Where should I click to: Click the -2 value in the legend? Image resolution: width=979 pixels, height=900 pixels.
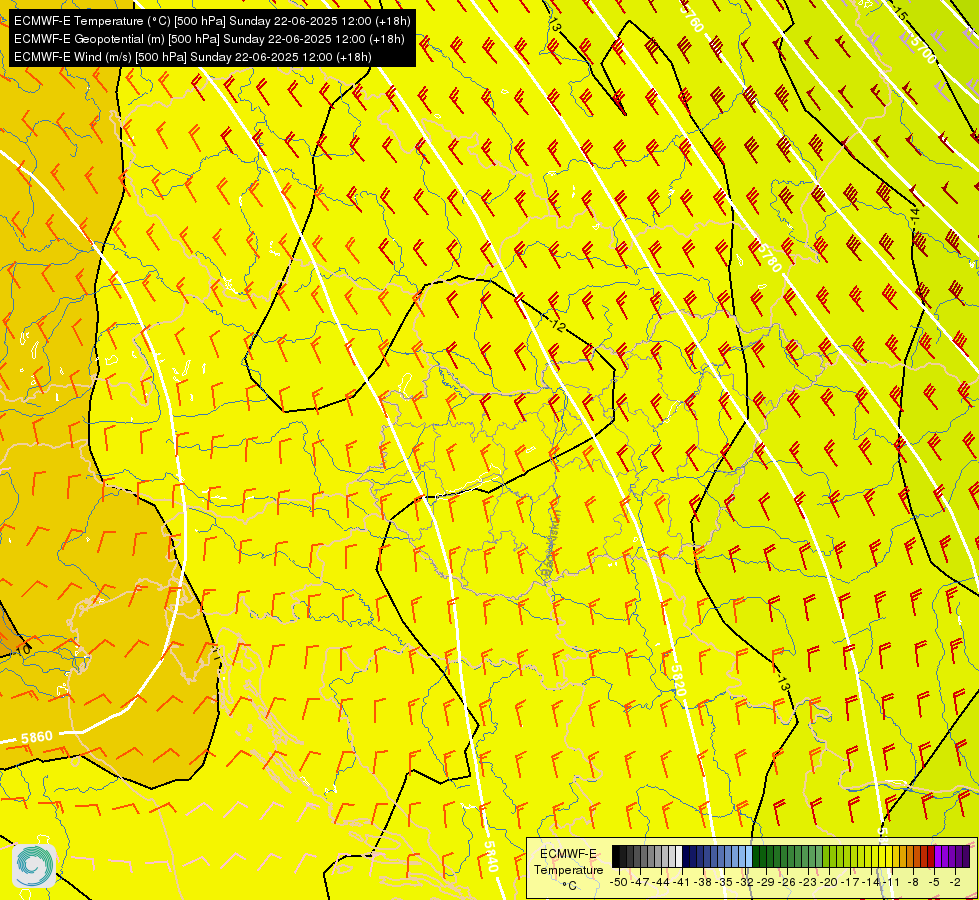click(x=955, y=883)
